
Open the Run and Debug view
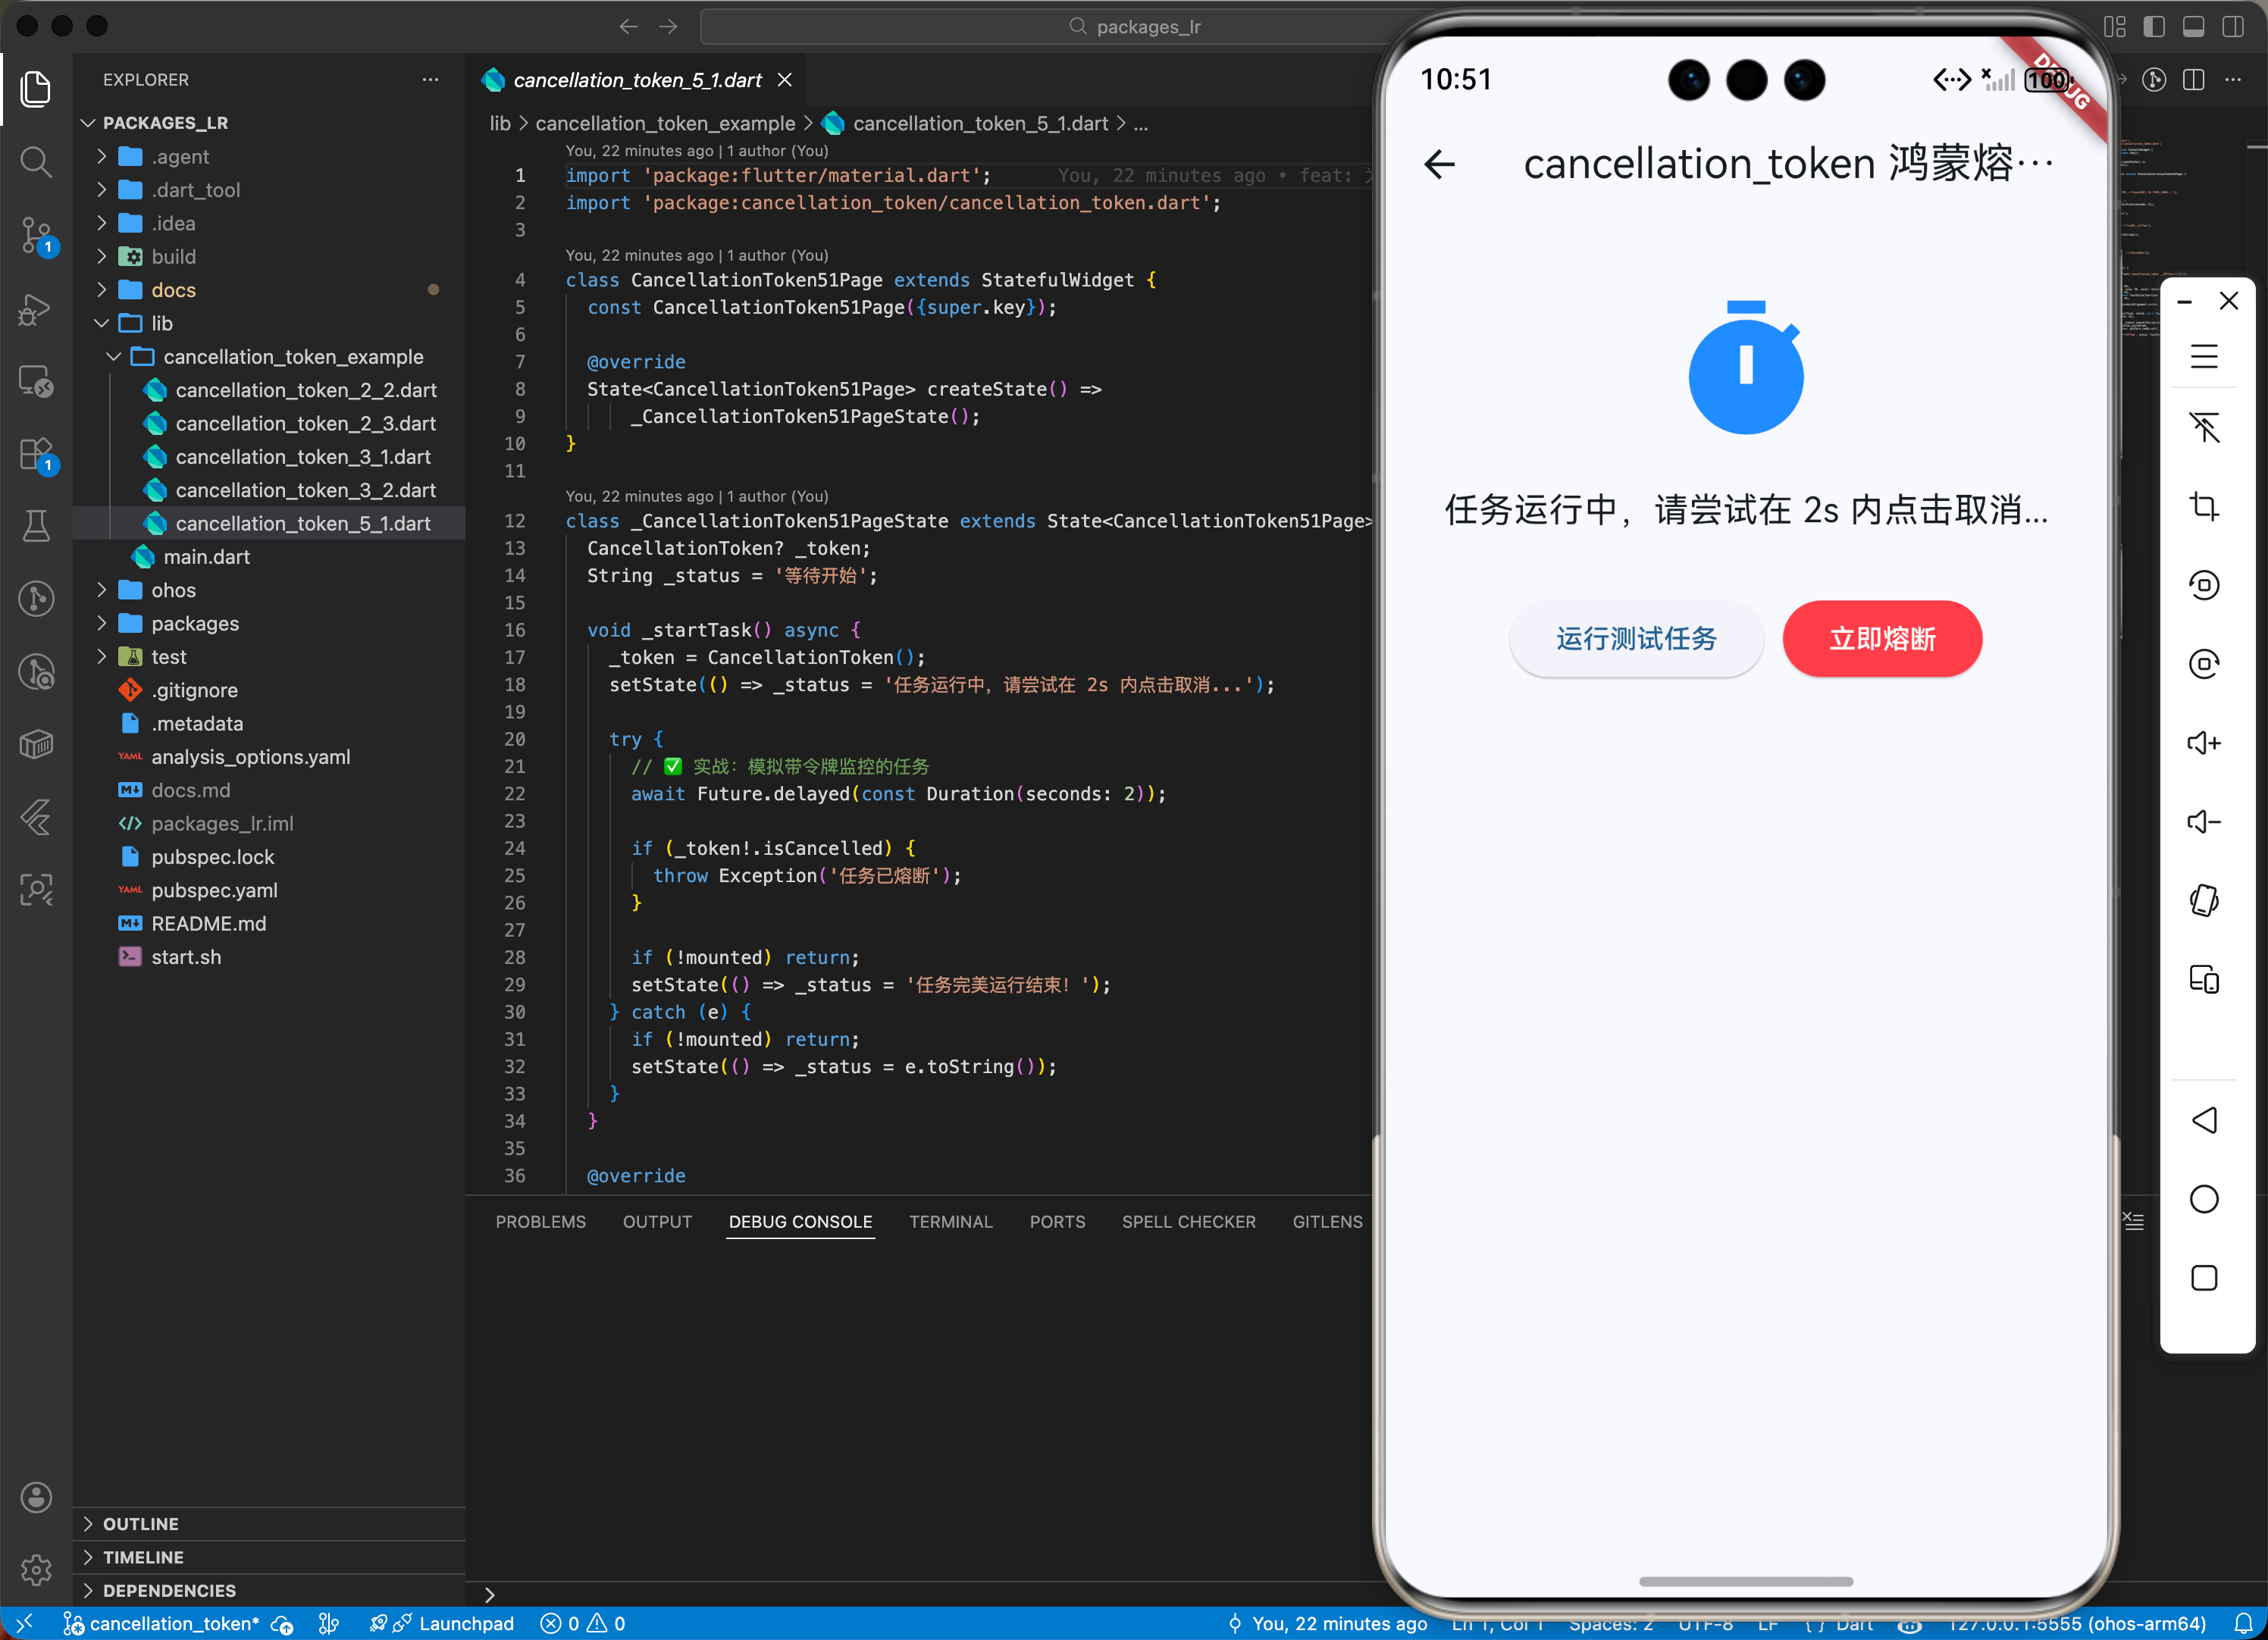pyautogui.click(x=36, y=309)
